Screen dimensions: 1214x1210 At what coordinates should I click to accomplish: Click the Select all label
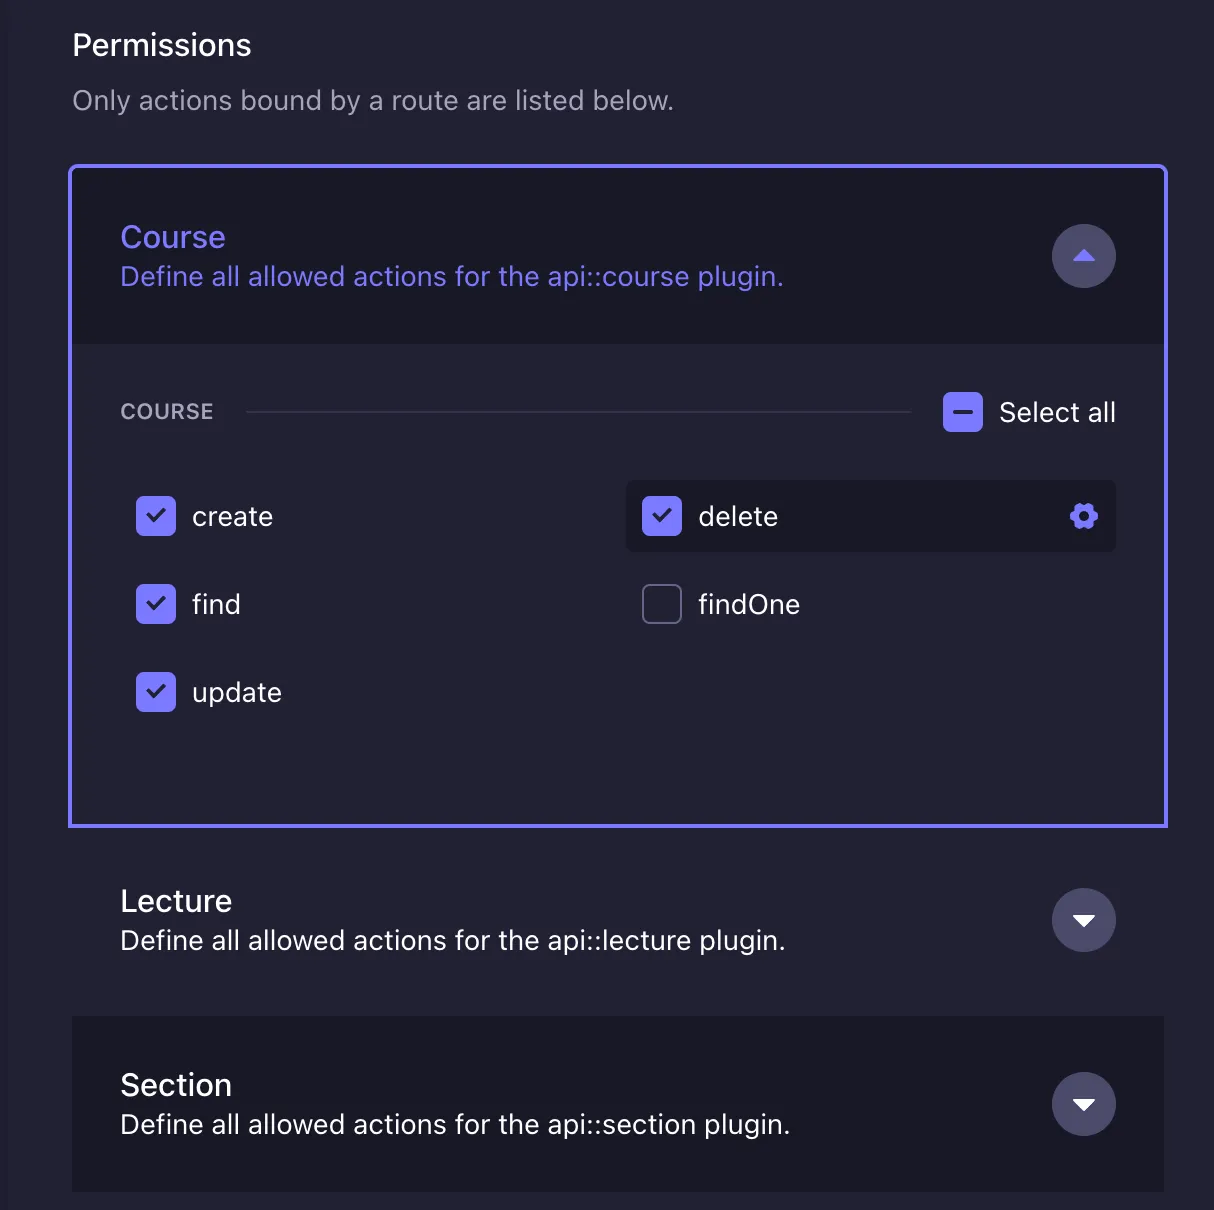click(1057, 412)
